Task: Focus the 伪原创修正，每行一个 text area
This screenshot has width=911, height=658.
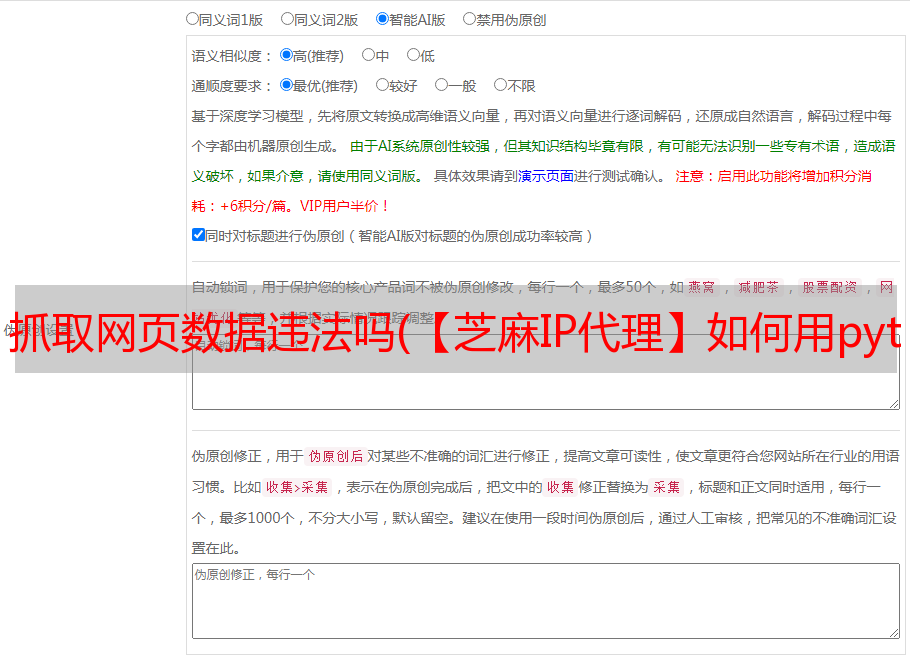Action: pyautogui.click(x=546, y=601)
